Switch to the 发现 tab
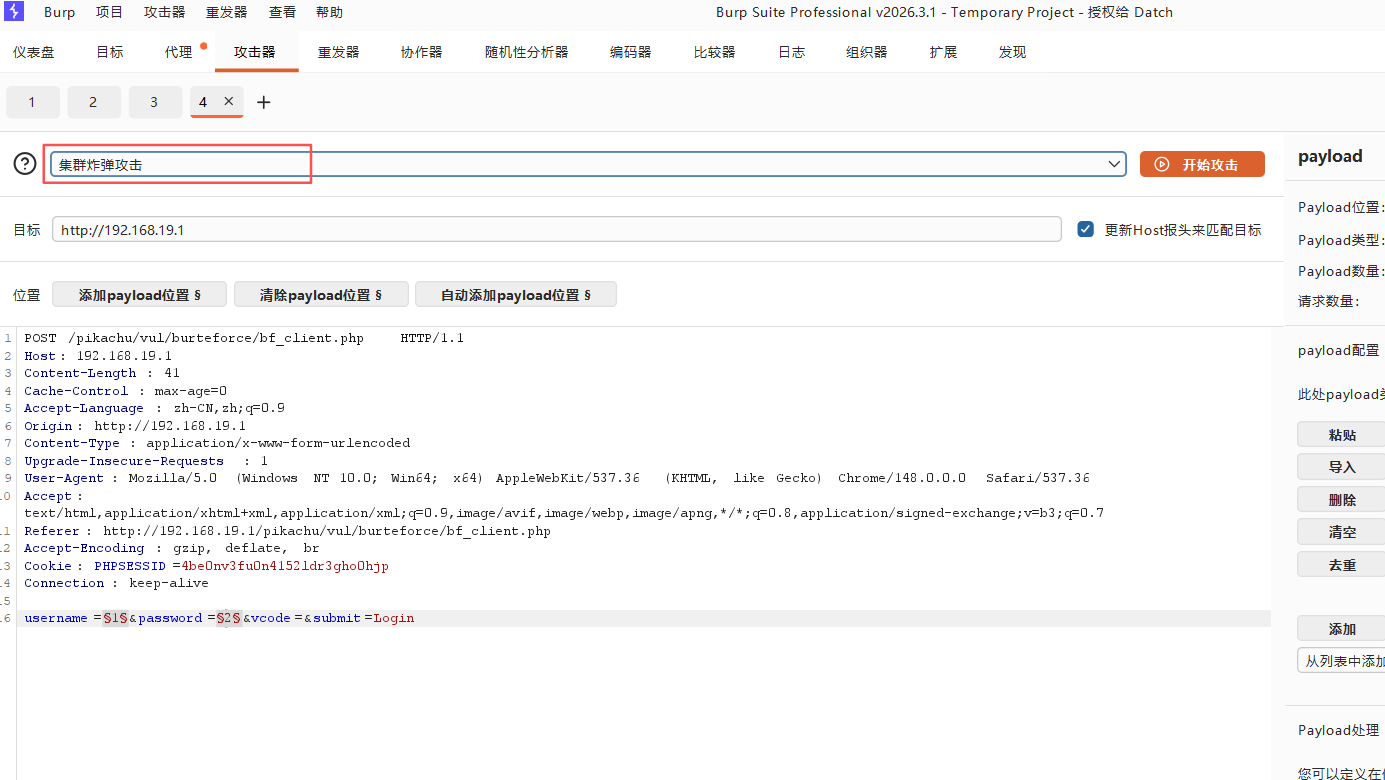 tap(1012, 52)
